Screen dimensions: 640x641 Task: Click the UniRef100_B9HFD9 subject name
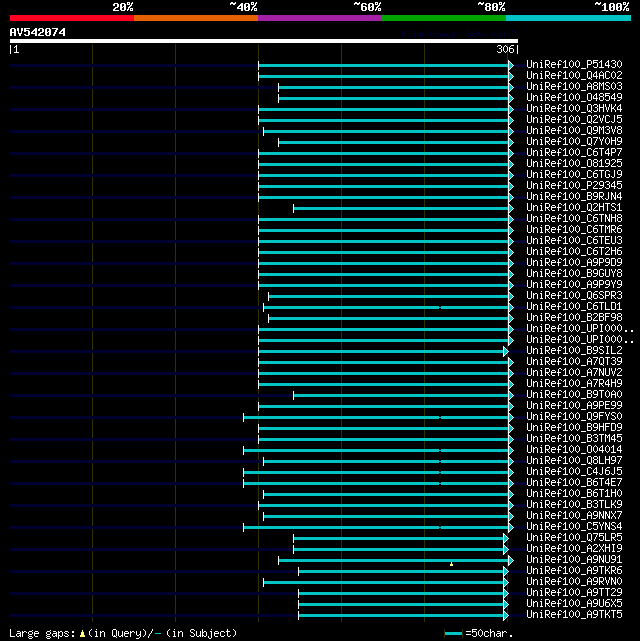(574, 428)
